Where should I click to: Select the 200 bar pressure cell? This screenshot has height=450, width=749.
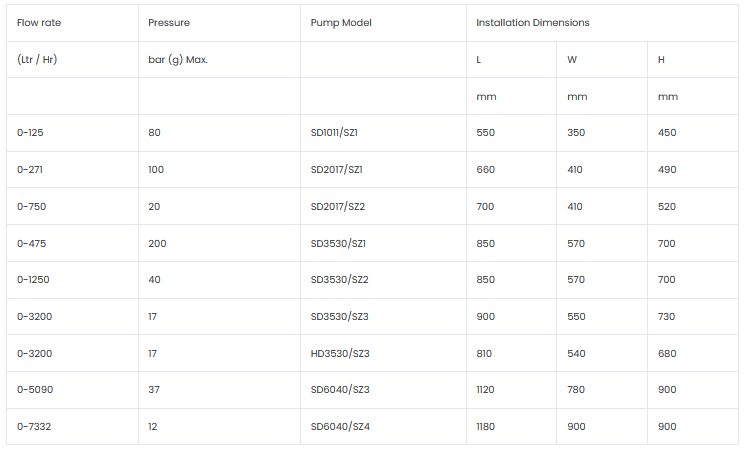click(157, 243)
